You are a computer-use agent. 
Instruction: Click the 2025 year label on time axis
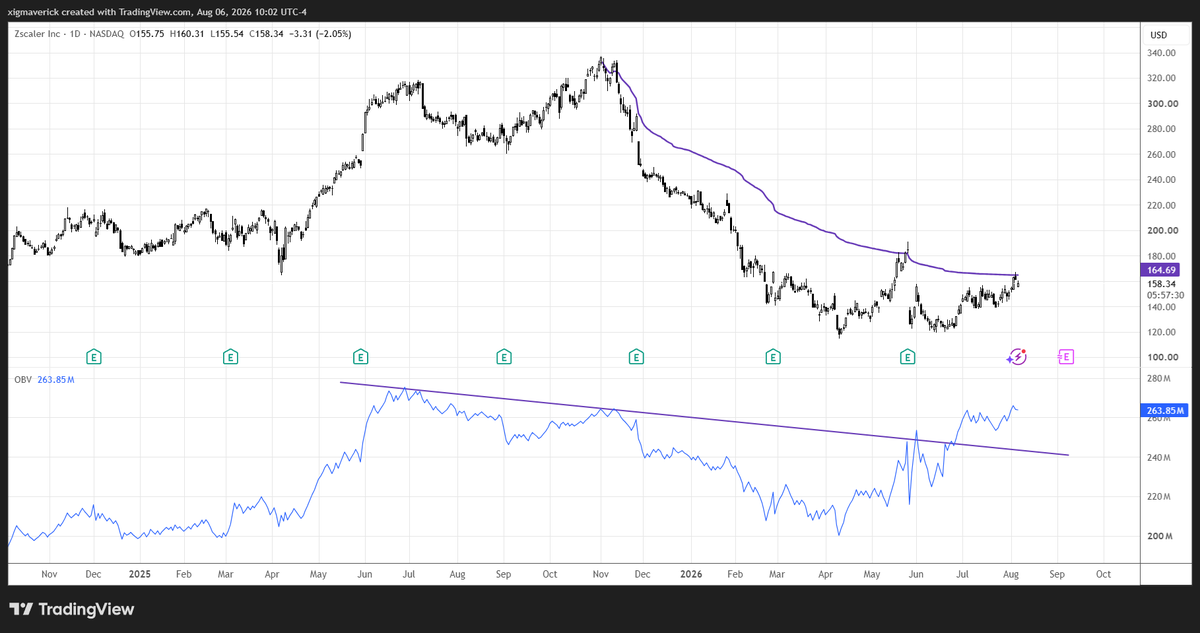tap(140, 575)
